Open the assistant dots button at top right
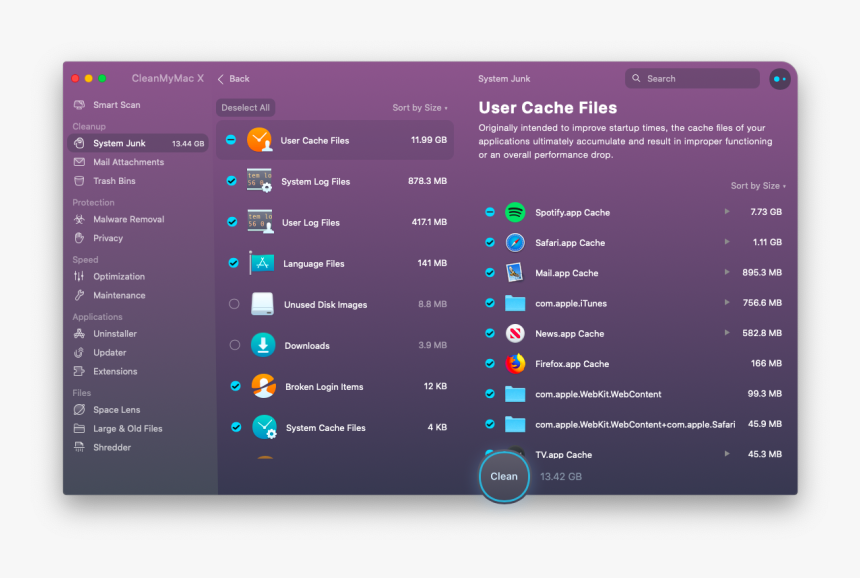The width and height of the screenshot is (860, 578). coord(779,79)
